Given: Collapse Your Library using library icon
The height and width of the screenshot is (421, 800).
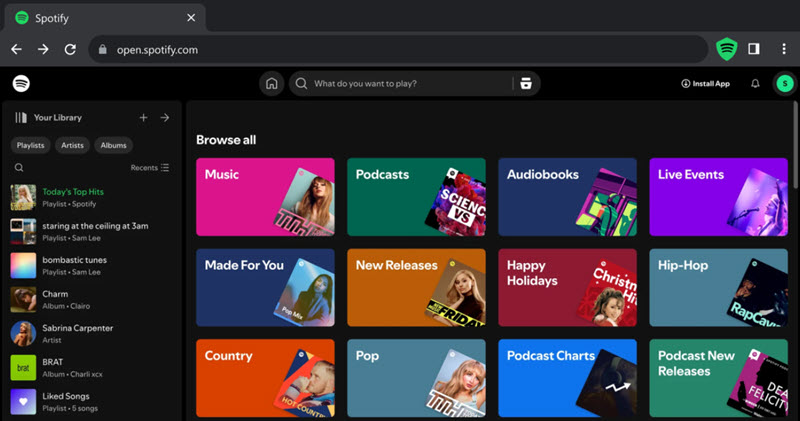Looking at the screenshot, I should pyautogui.click(x=21, y=118).
